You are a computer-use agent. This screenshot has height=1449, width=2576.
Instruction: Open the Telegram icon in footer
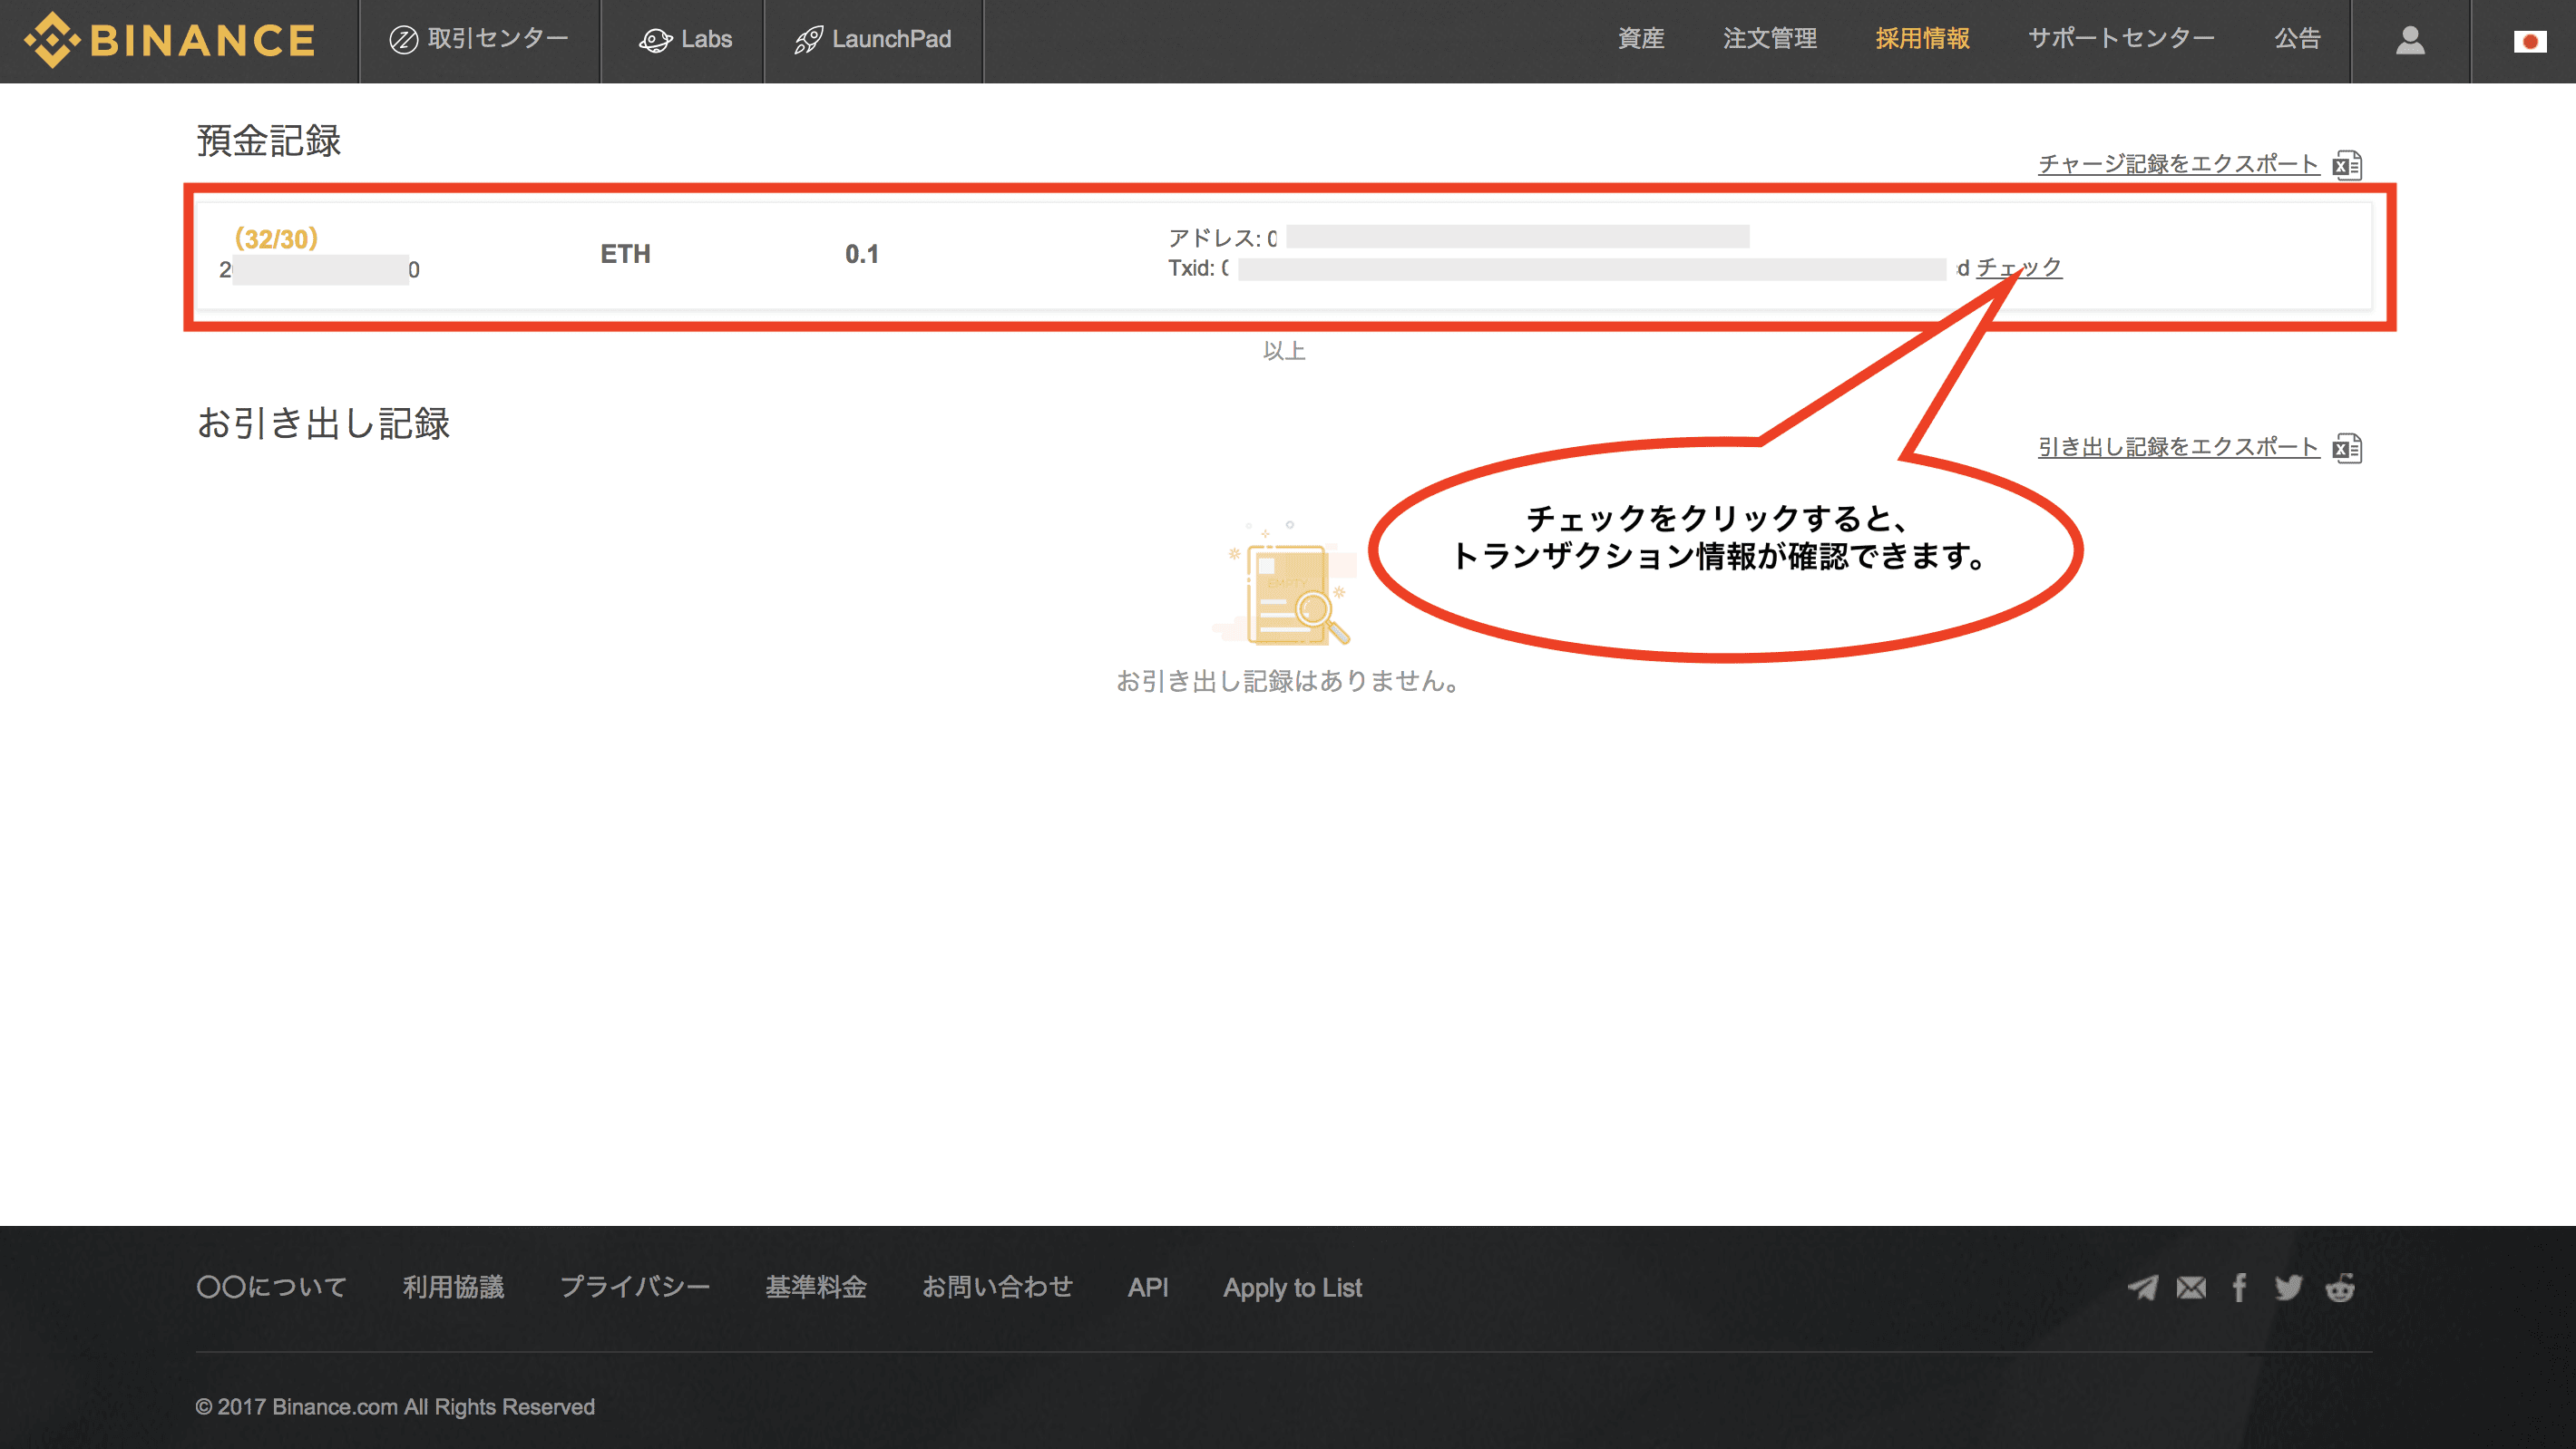2142,1287
